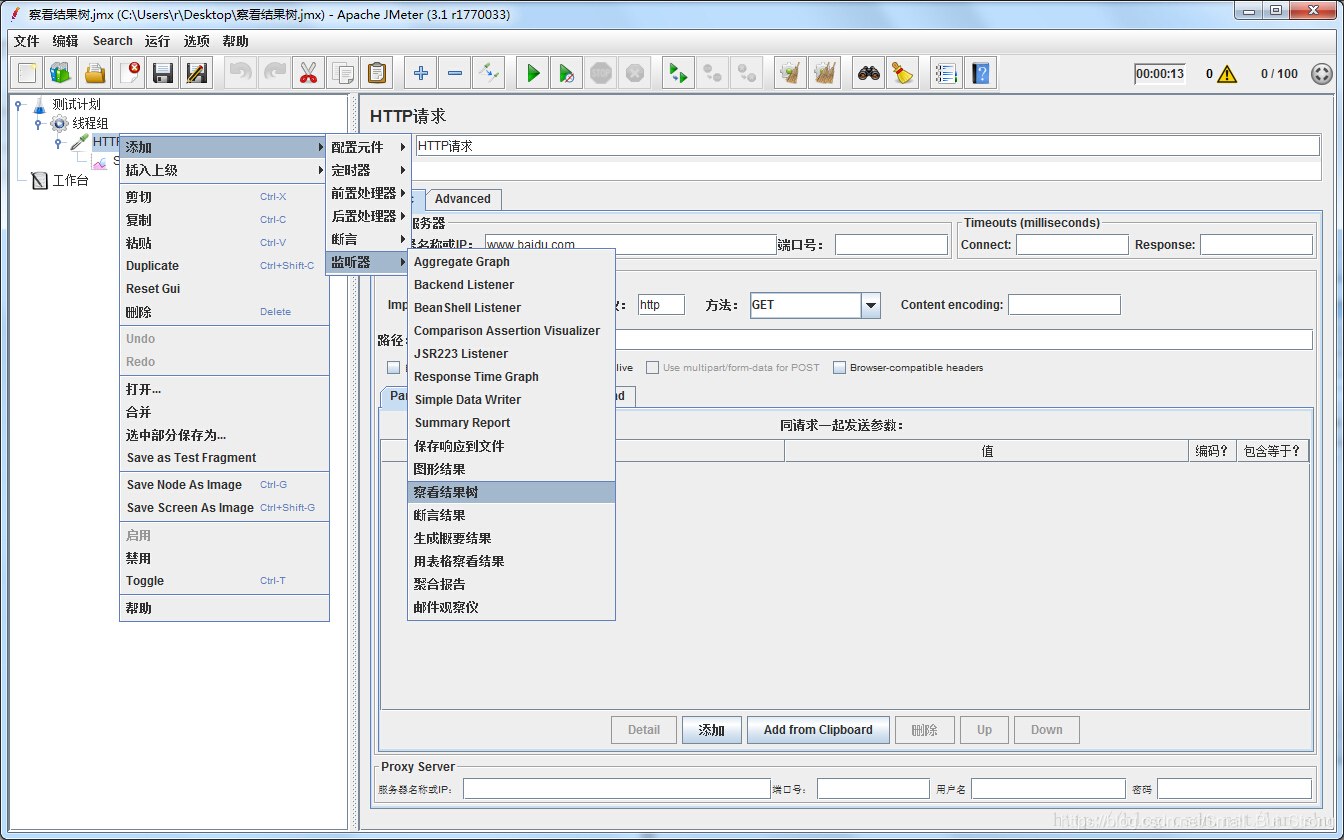The width and height of the screenshot is (1344, 840).
Task: Open the Help question mark icon
Action: click(980, 73)
